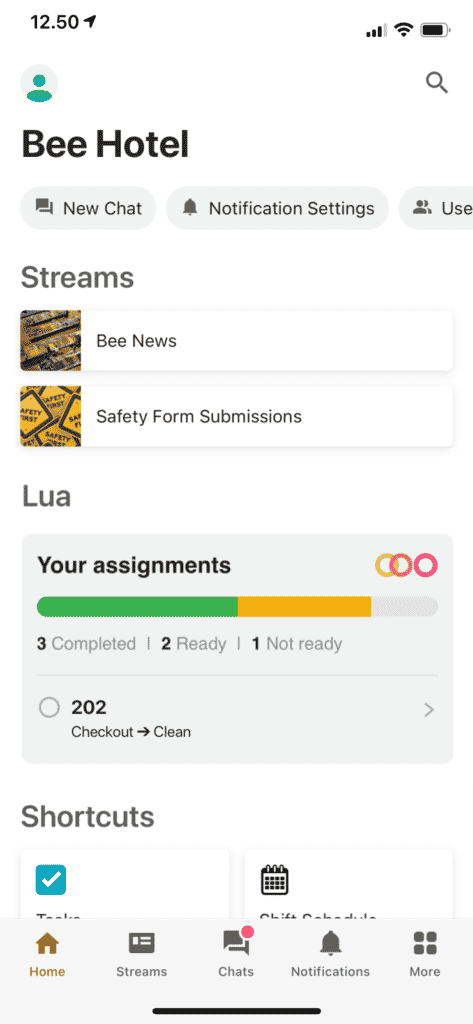Open the Bee News stream

coord(236,341)
